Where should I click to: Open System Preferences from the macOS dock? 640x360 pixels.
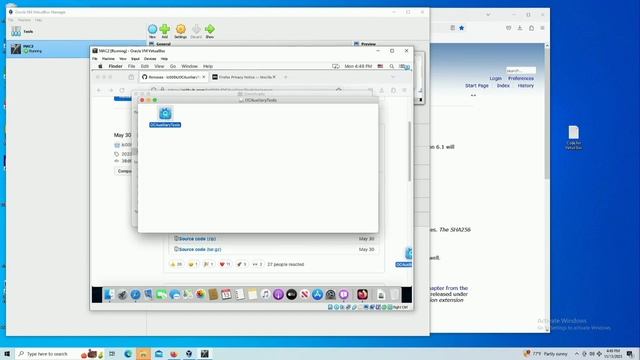331,294
